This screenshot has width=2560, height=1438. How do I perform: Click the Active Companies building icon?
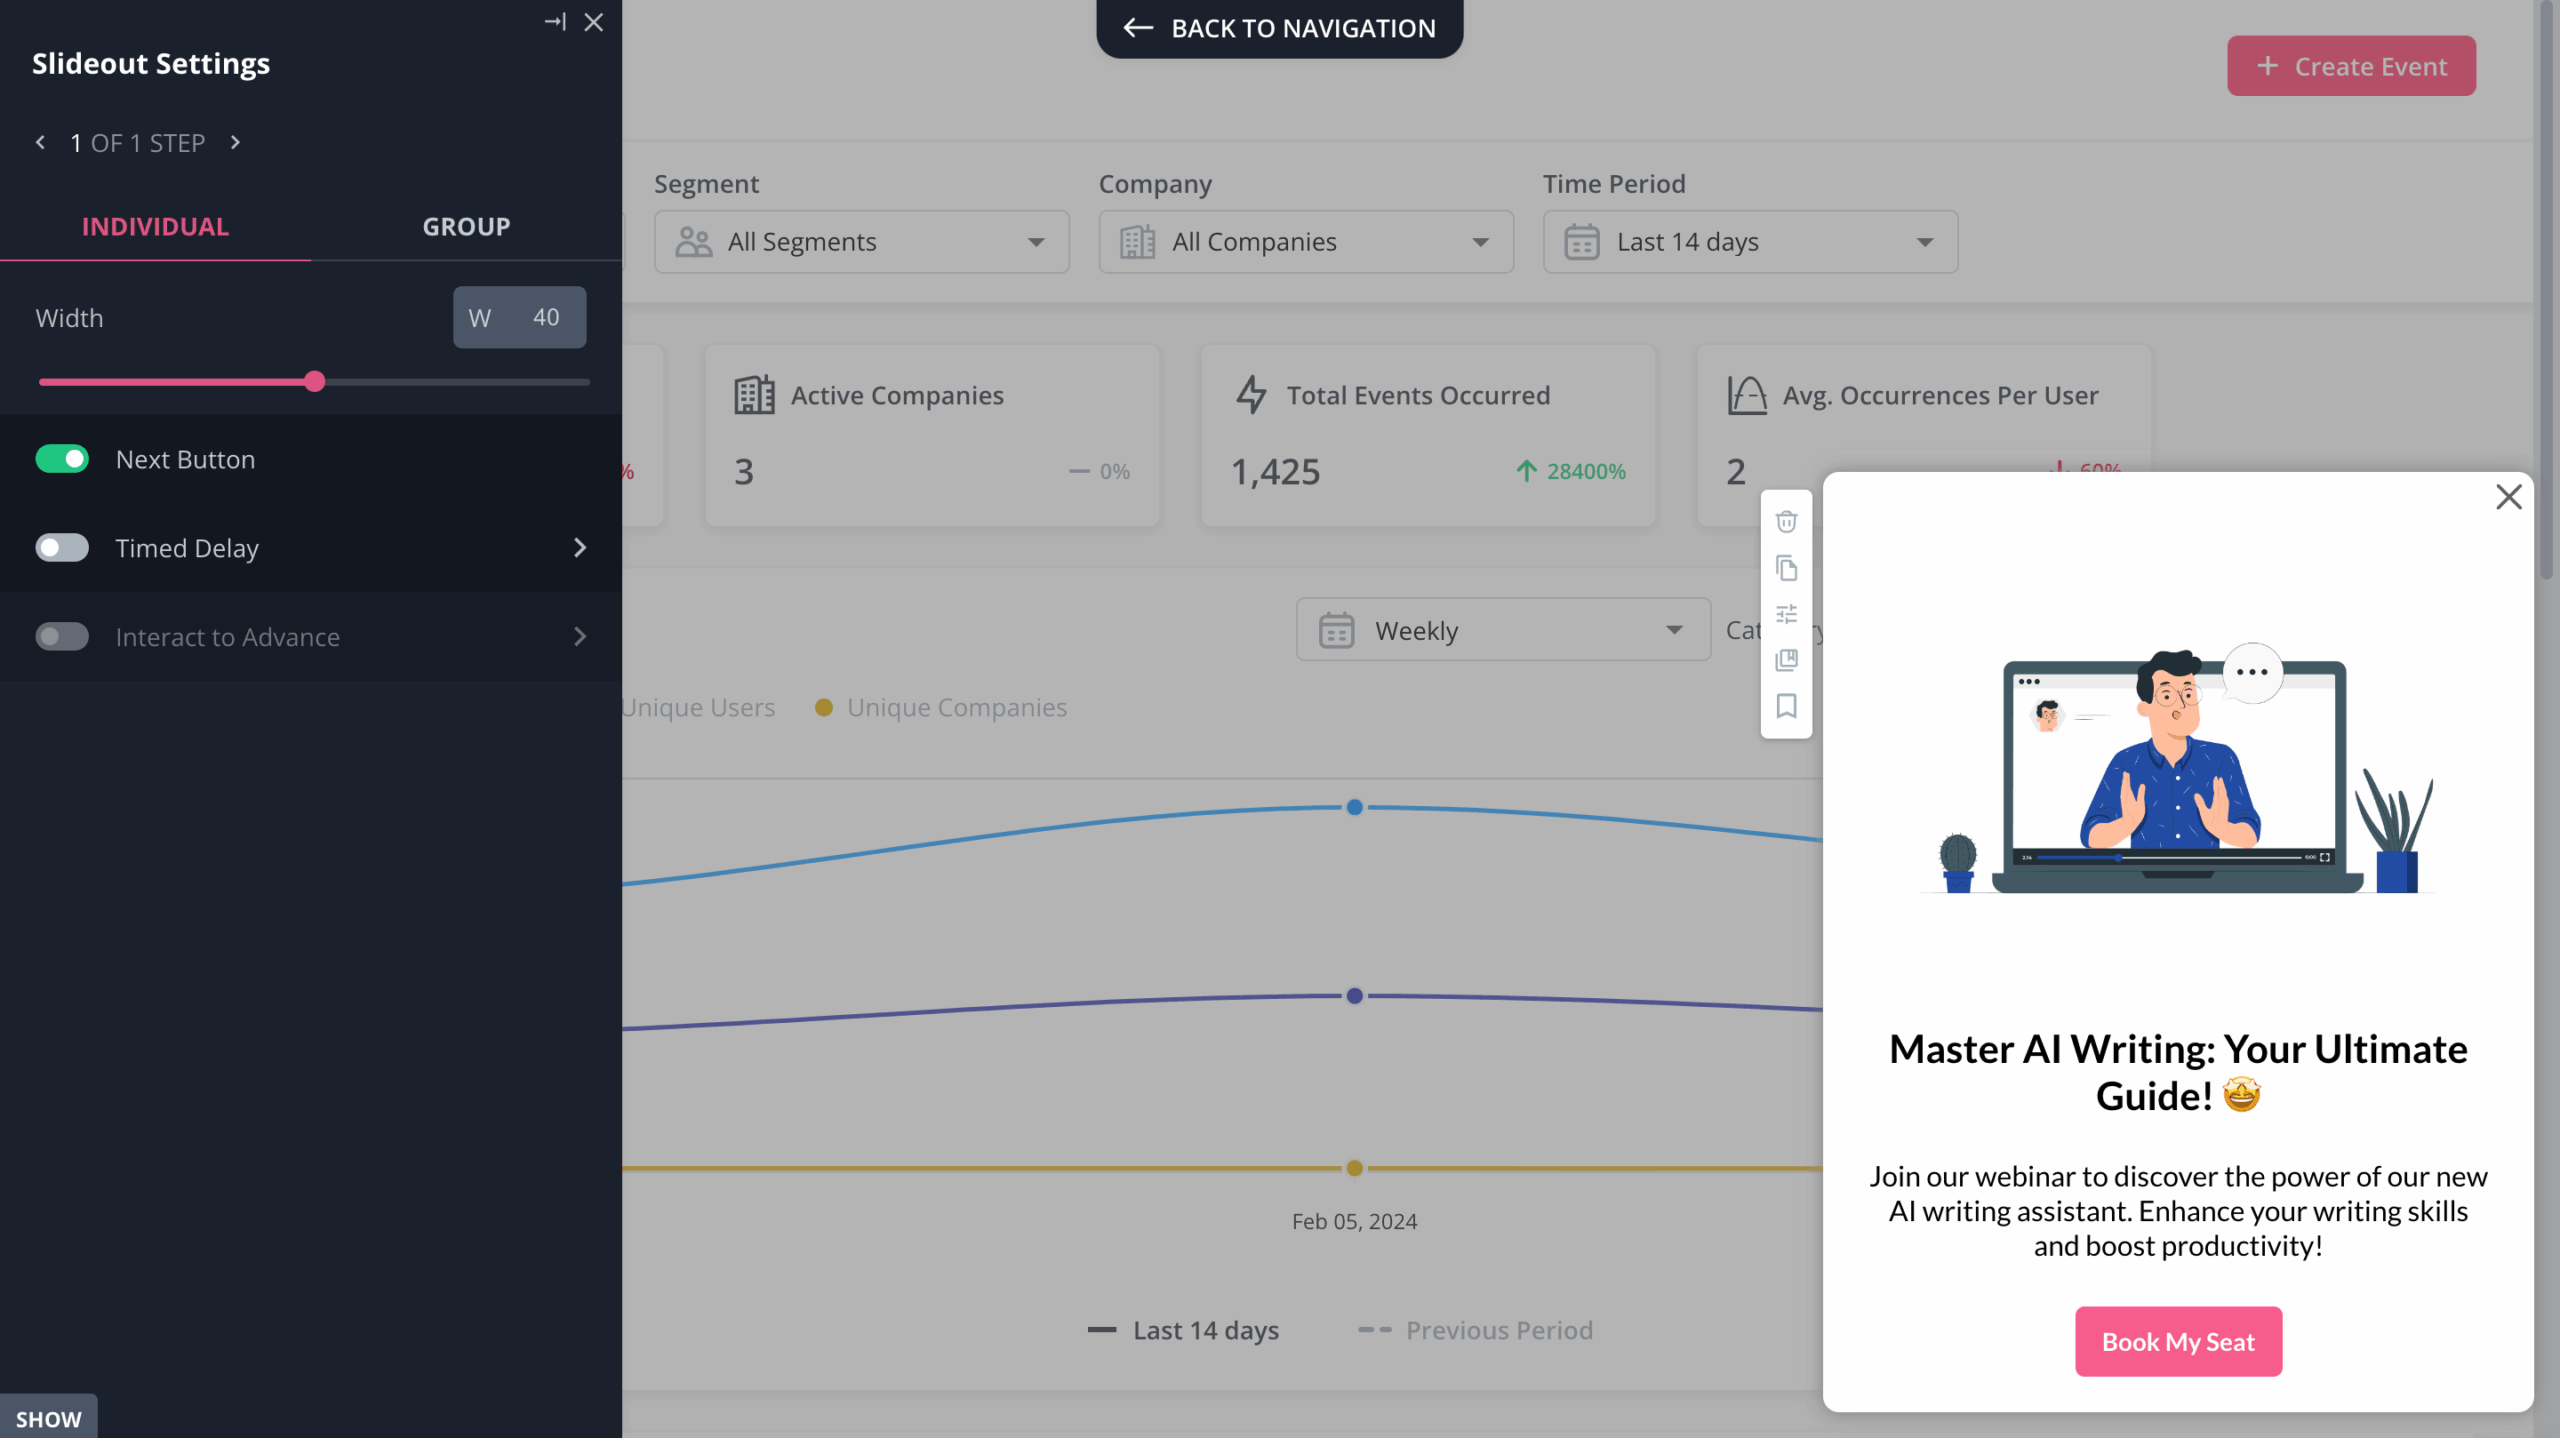pyautogui.click(x=754, y=395)
